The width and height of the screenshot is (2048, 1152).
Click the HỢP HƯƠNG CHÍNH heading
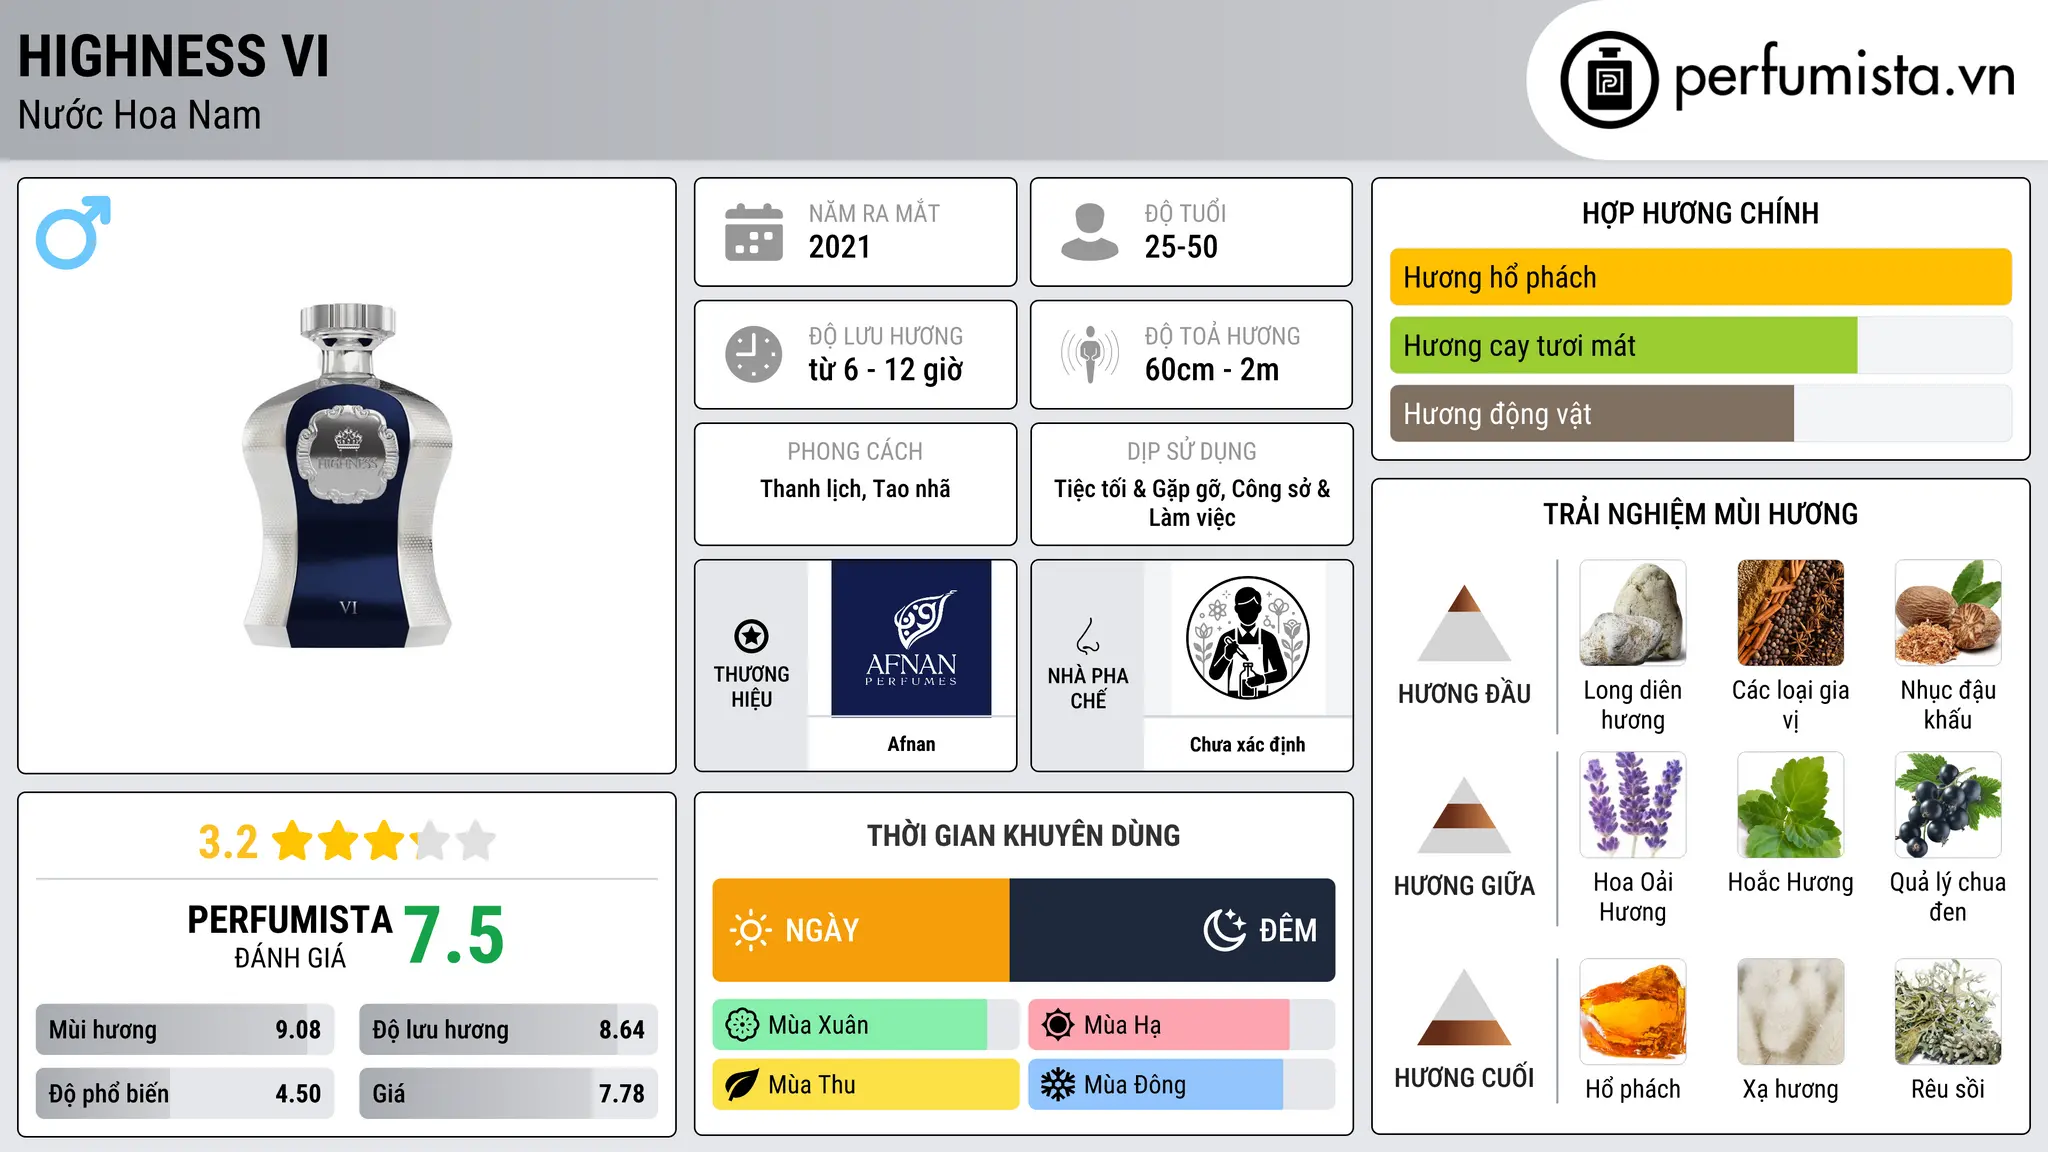click(x=1701, y=214)
